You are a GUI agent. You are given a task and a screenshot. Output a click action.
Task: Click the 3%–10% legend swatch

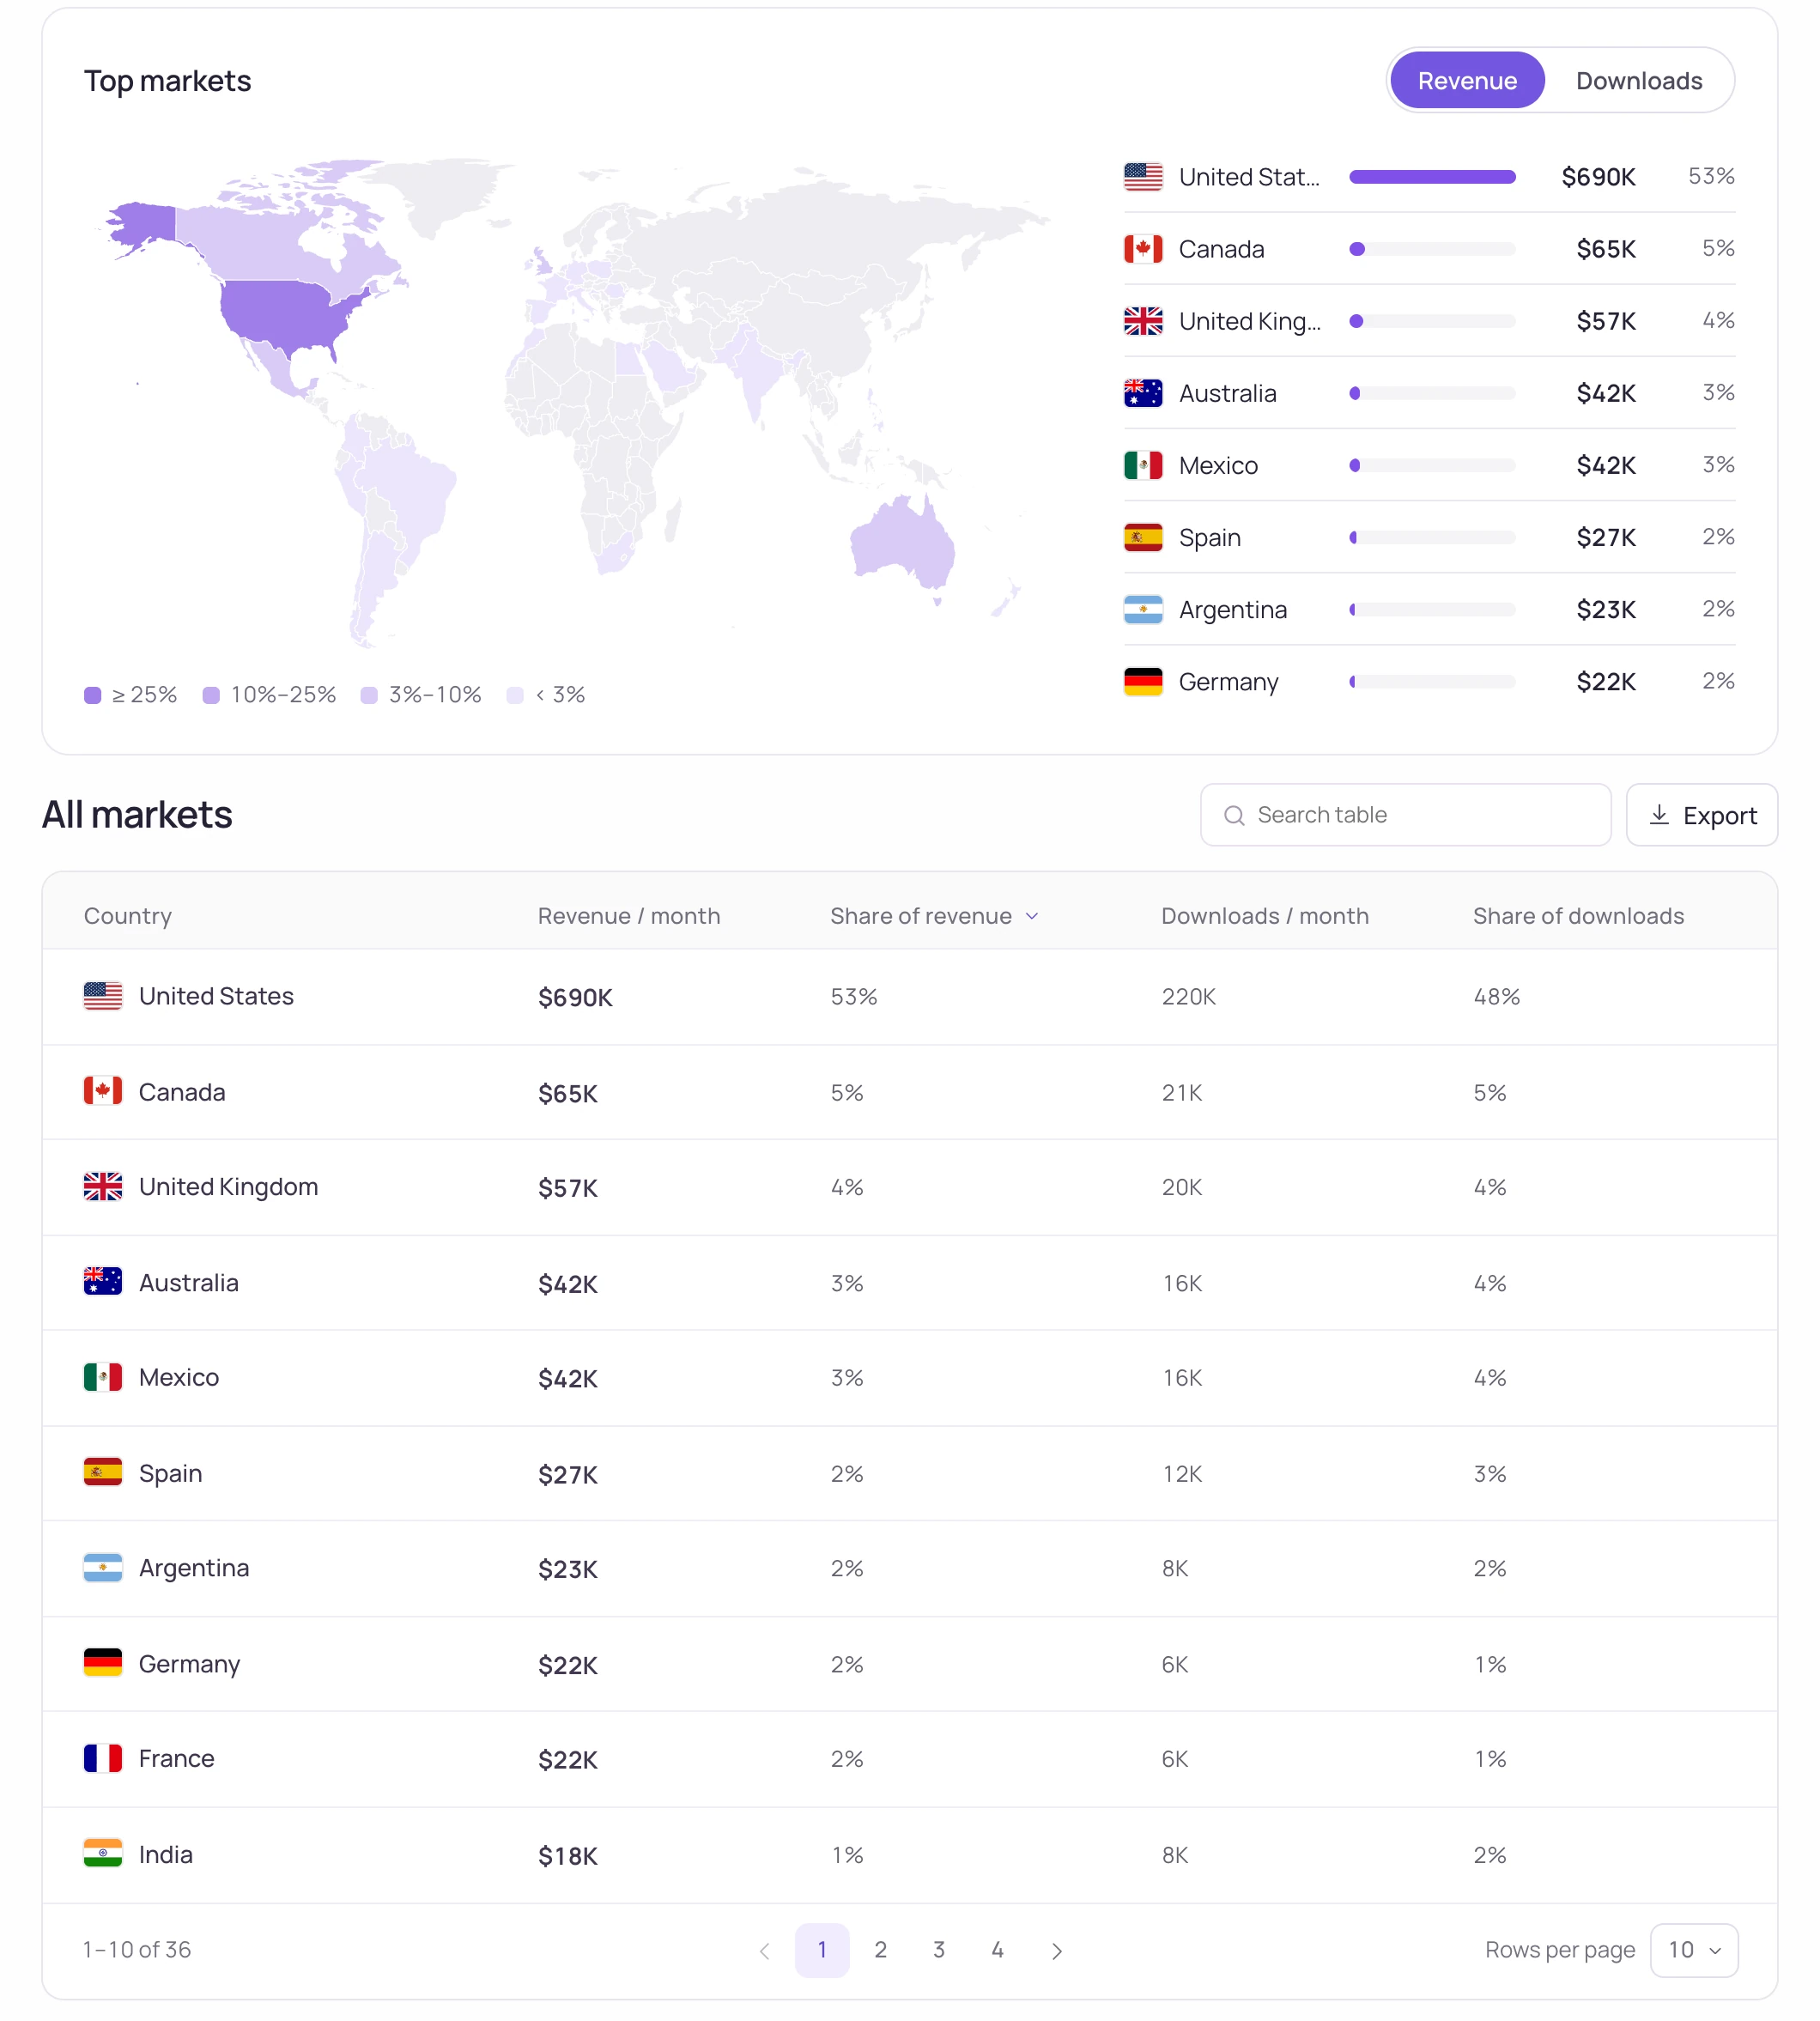[369, 695]
